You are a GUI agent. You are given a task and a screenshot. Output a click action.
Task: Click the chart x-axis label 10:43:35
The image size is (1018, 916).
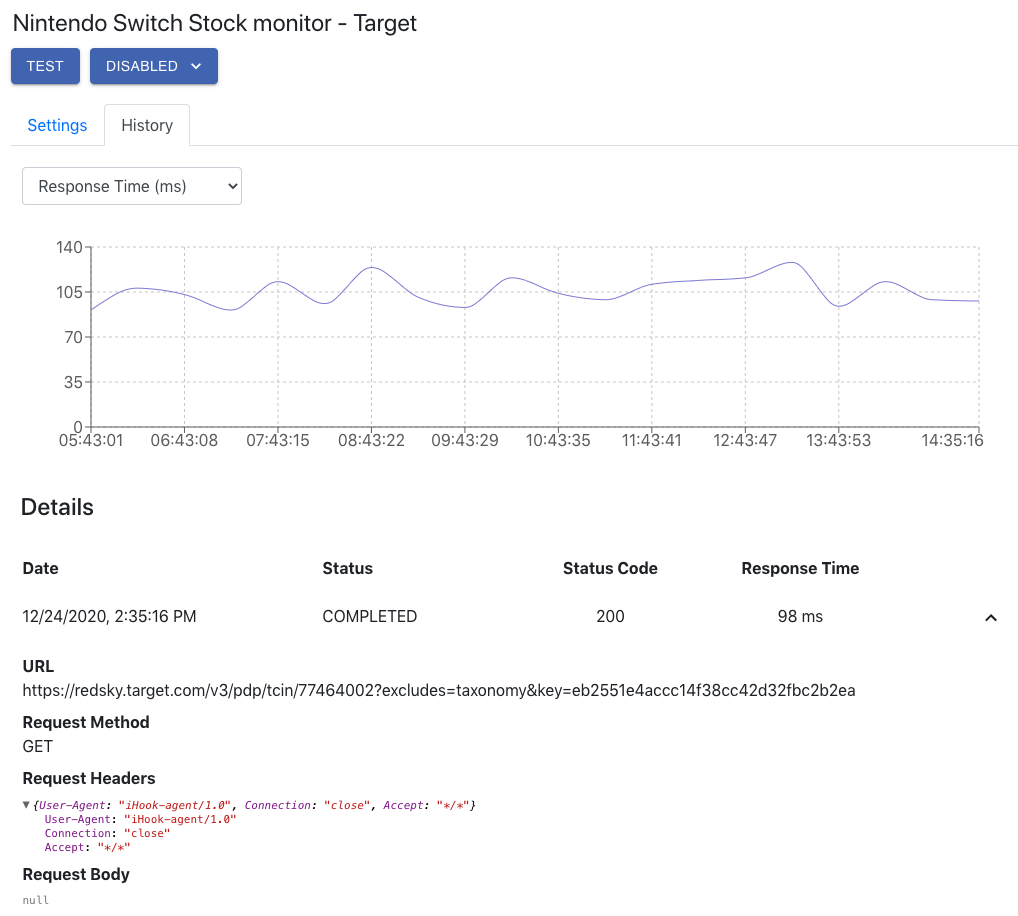[x=558, y=441]
